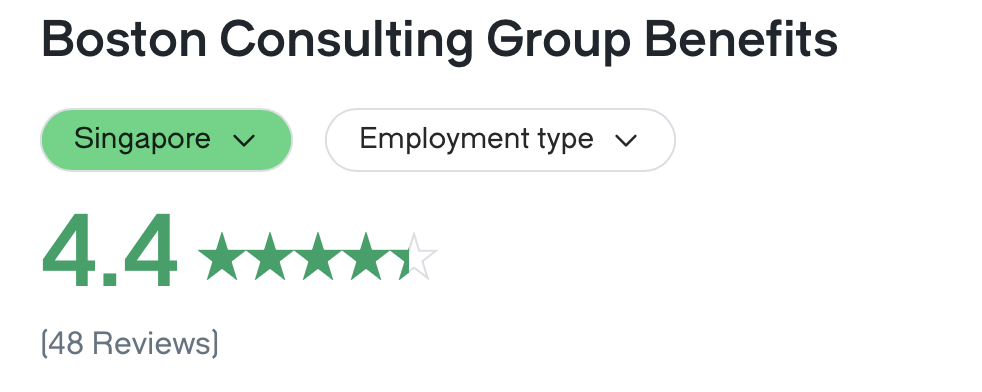Click the large 4.4 rating score
The image size is (982, 392).
(x=110, y=250)
